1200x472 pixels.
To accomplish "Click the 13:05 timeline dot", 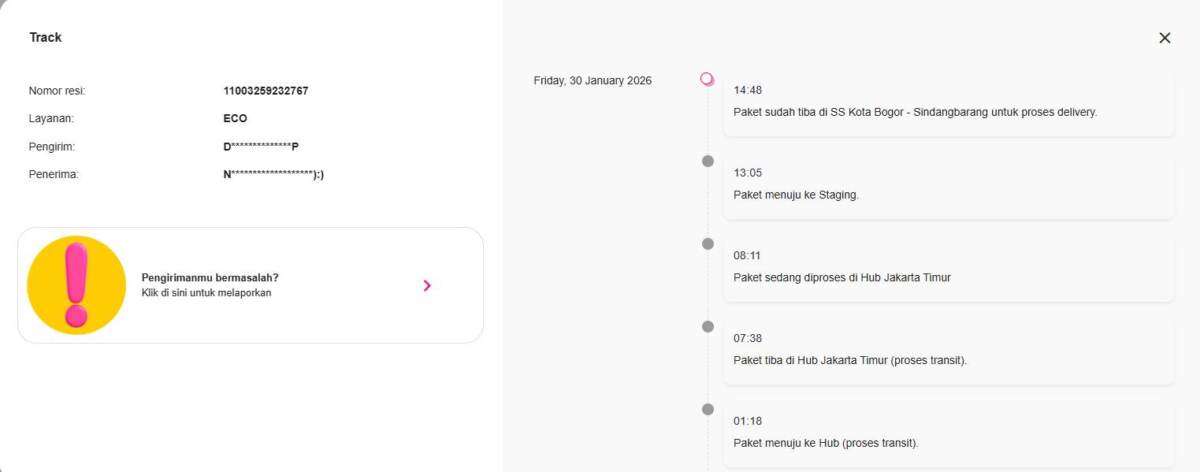I will 708,161.
